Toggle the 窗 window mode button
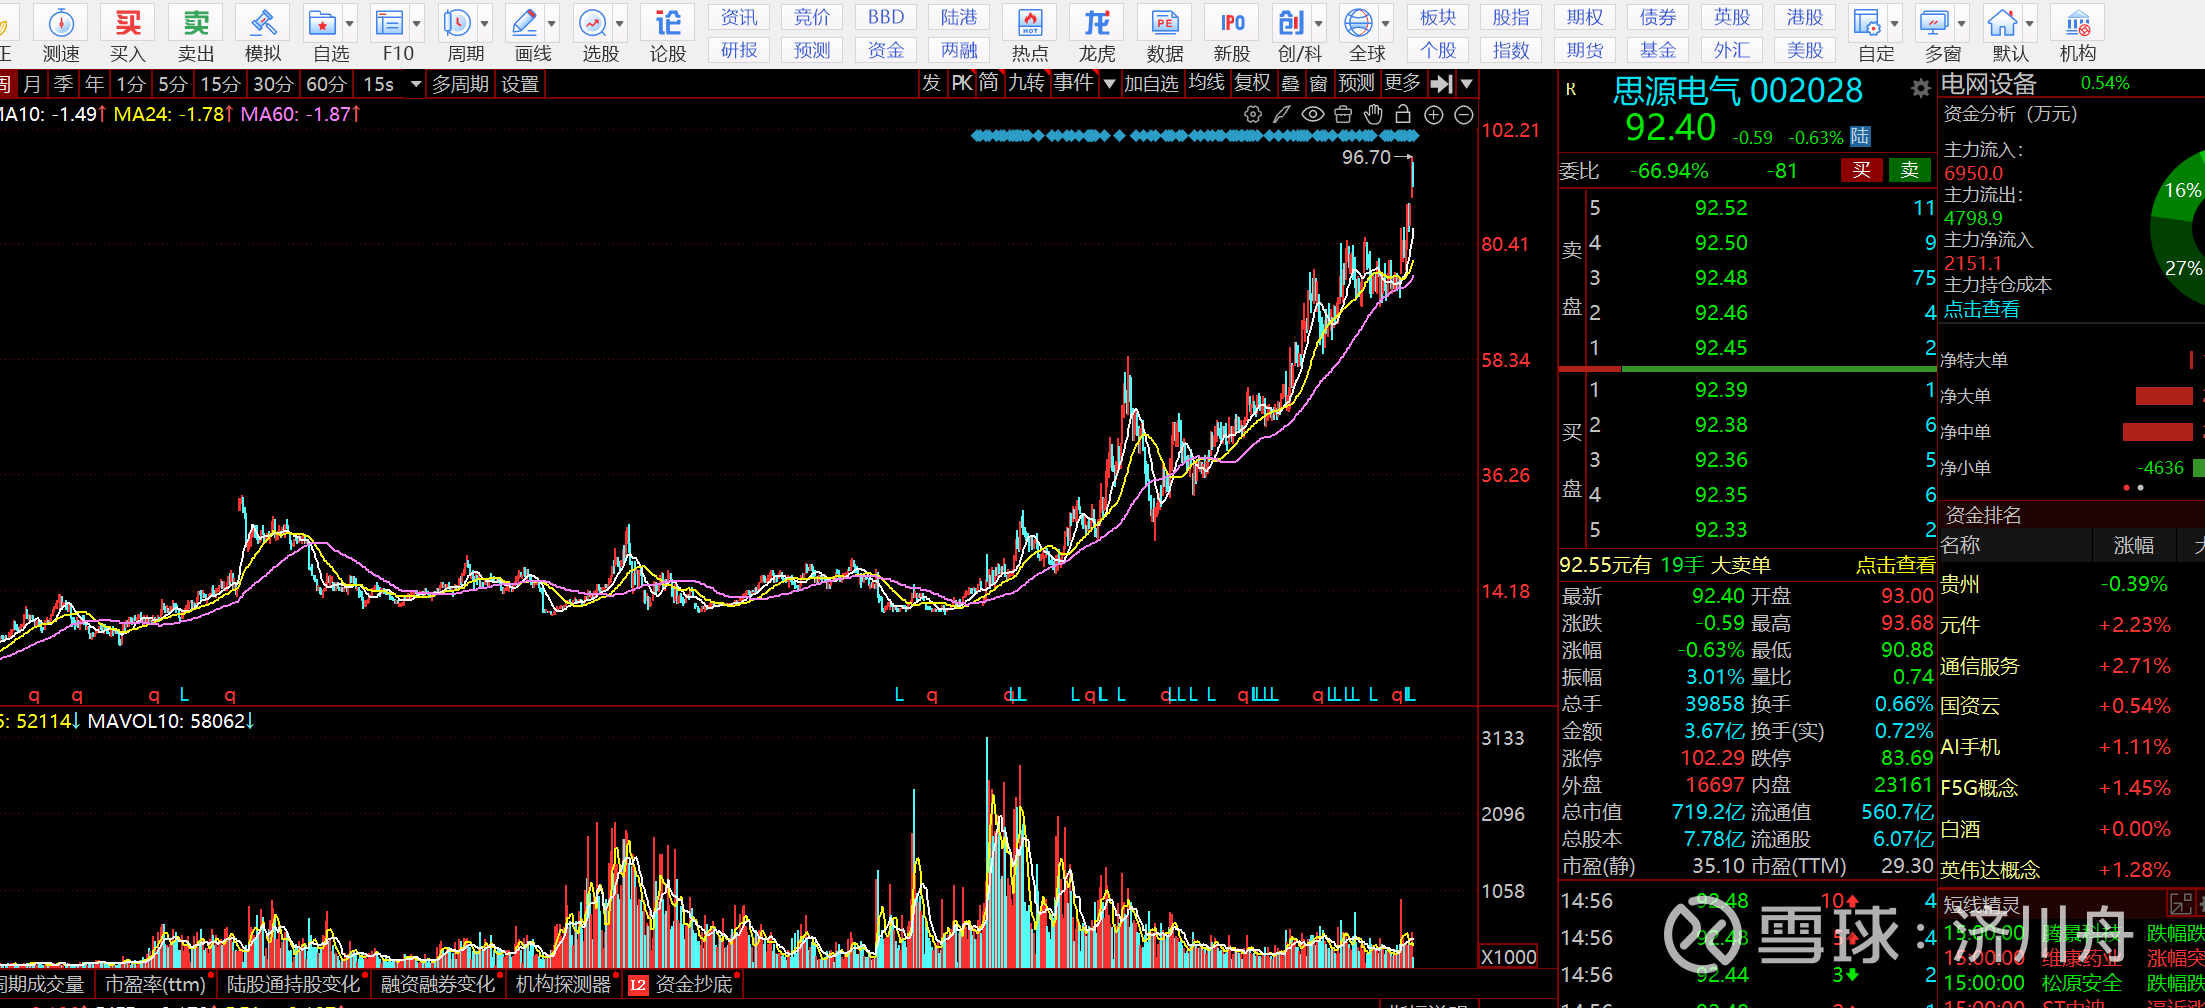This screenshot has width=2205, height=1008. (x=1319, y=83)
